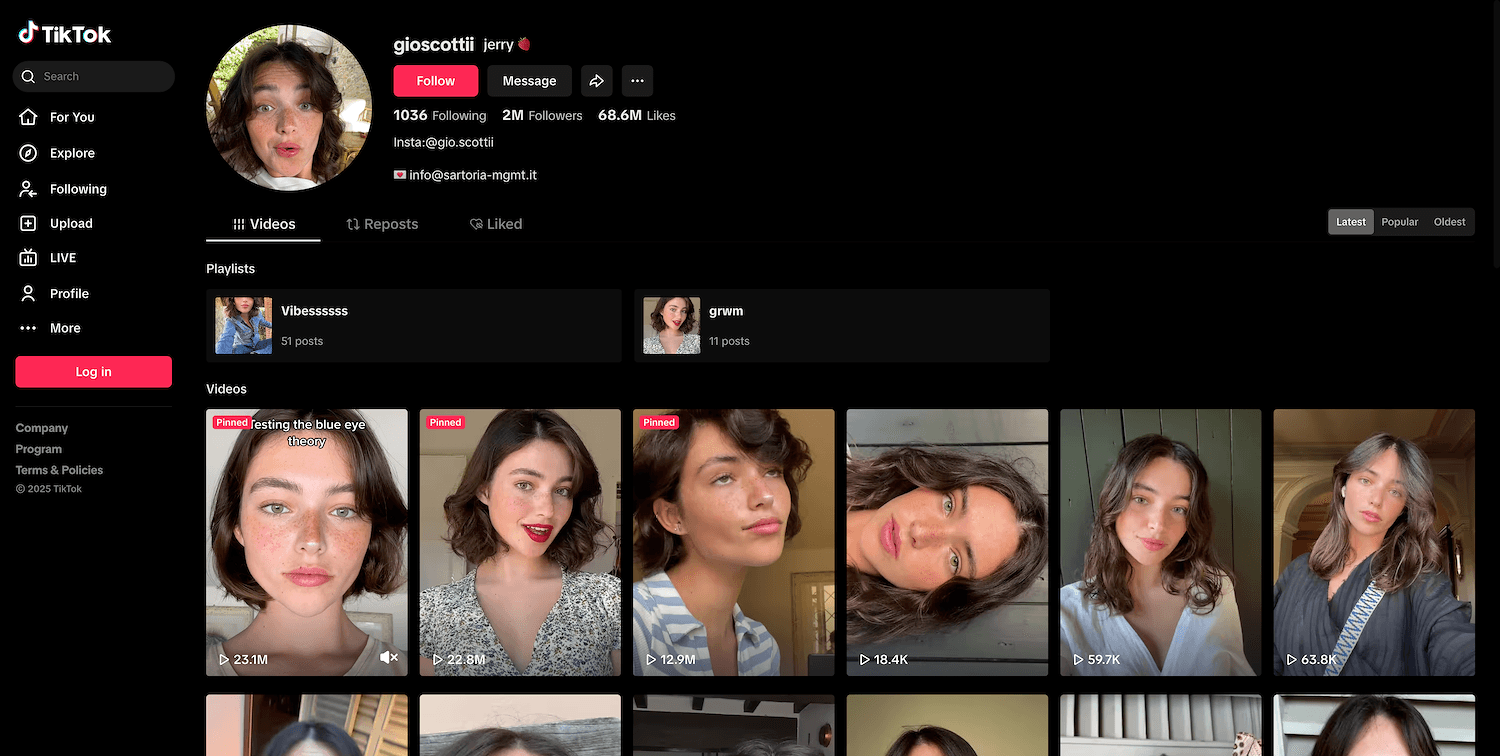Image resolution: width=1500 pixels, height=756 pixels.
Task: Open the LIVE section
Action: pos(62,258)
